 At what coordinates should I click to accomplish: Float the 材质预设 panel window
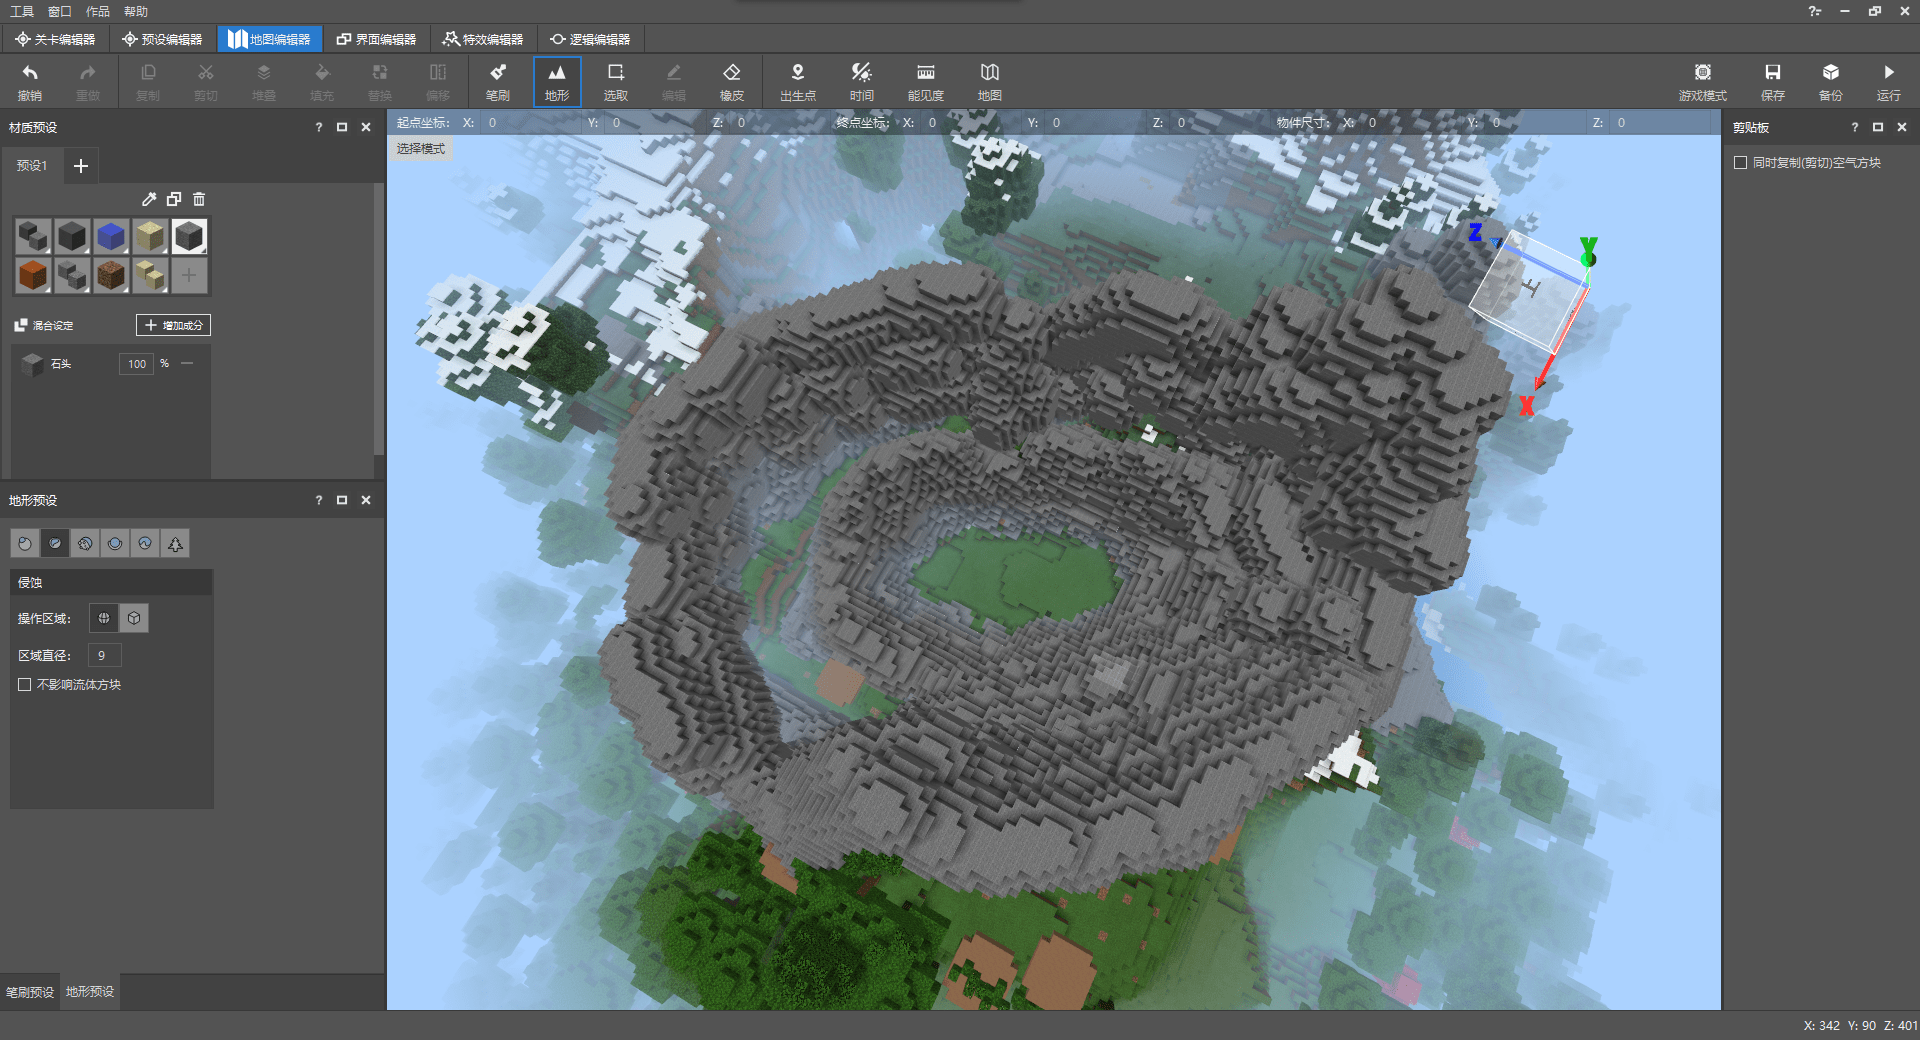[x=342, y=127]
